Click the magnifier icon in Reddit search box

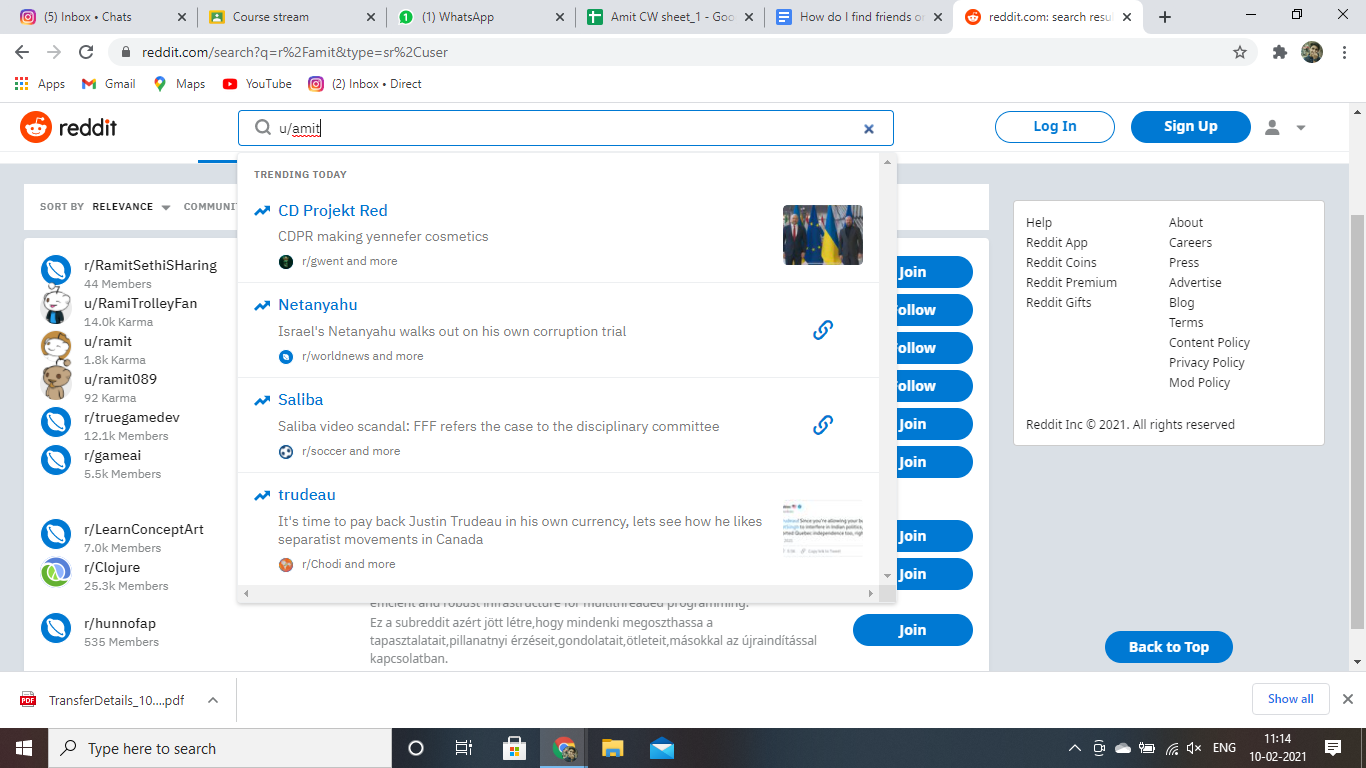point(263,128)
